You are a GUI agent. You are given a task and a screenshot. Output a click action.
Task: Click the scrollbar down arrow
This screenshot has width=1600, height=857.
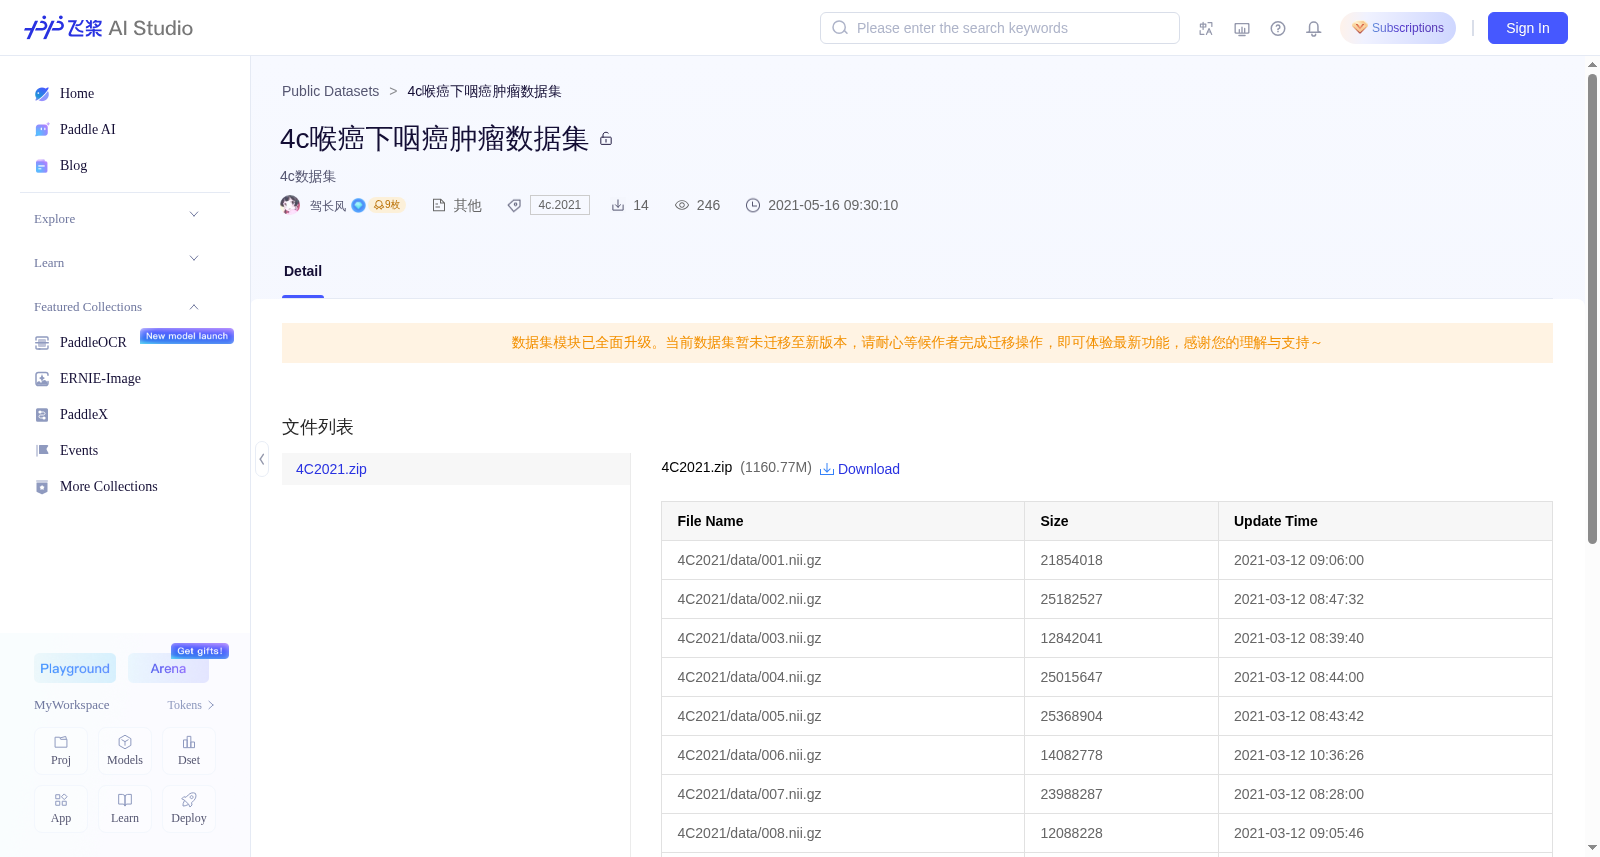[1592, 848]
